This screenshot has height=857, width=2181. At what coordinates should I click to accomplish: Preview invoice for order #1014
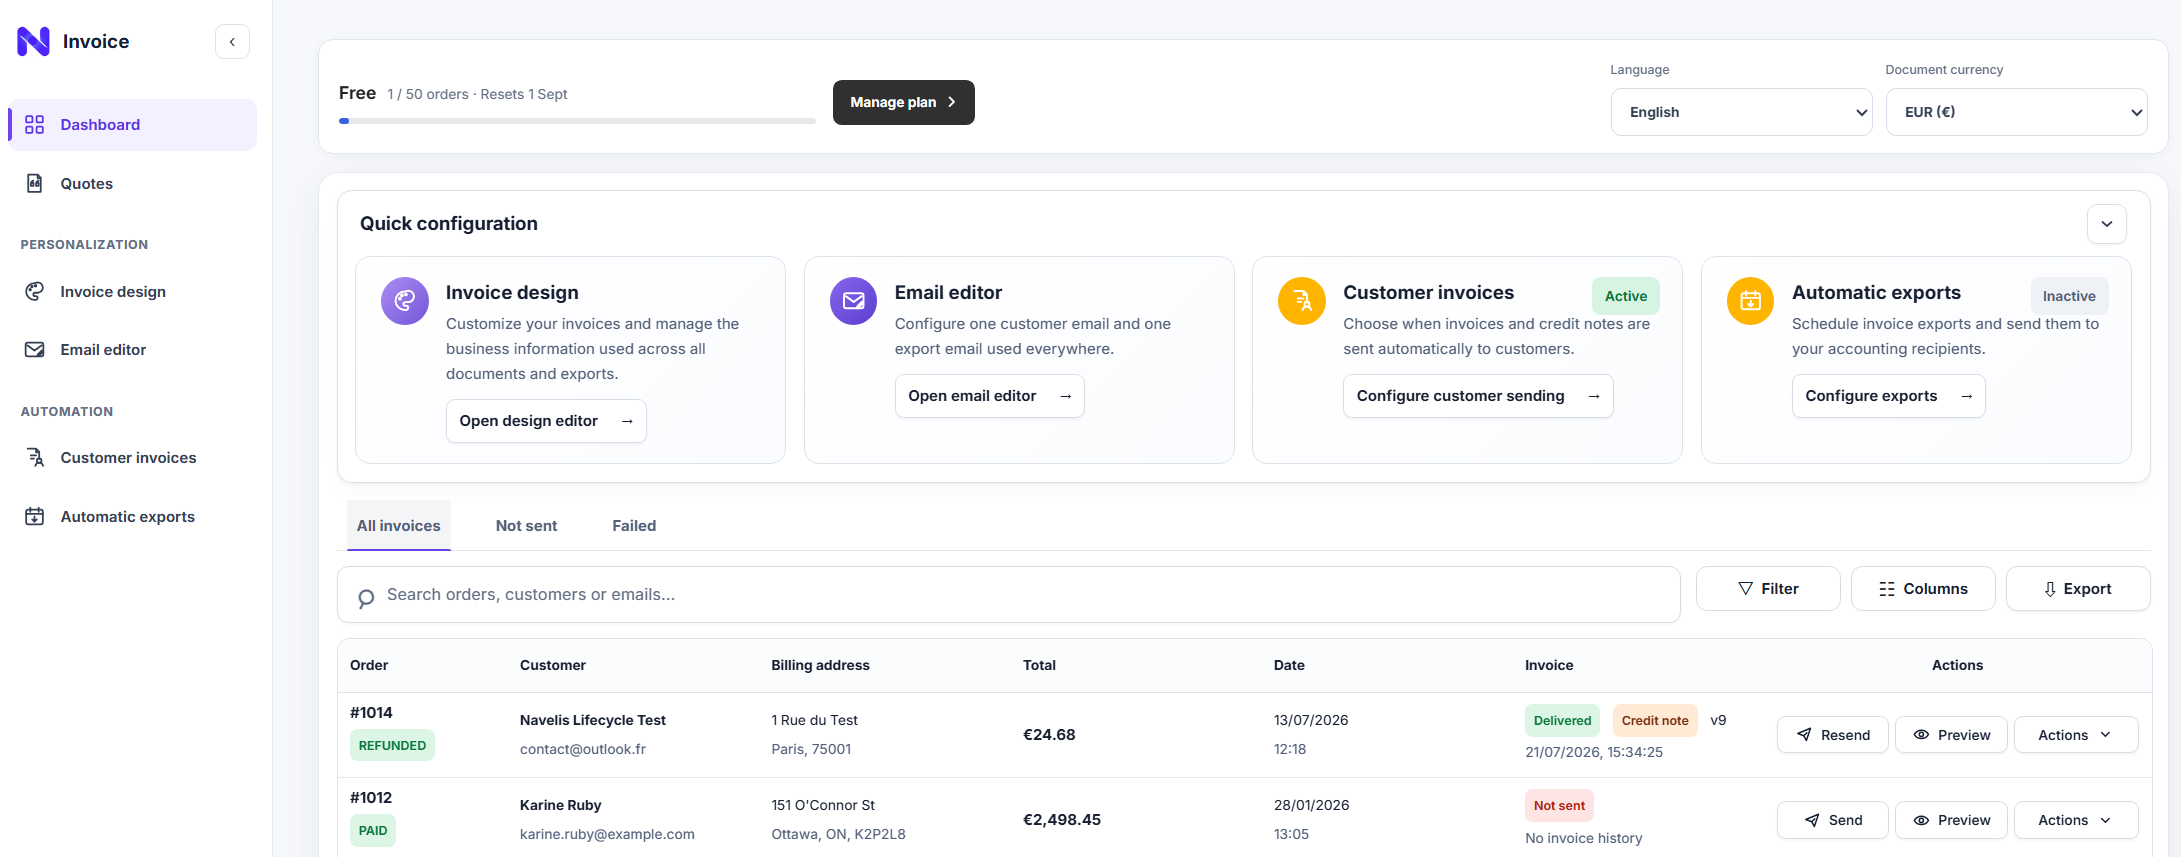[x=1951, y=735]
